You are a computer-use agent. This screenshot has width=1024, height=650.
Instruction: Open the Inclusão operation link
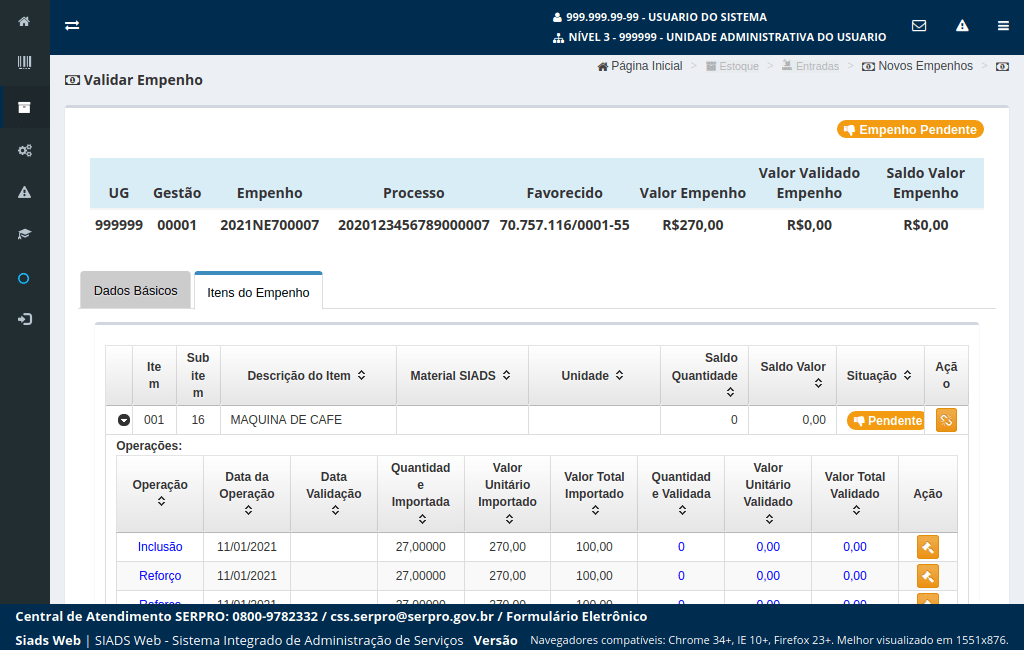160,547
